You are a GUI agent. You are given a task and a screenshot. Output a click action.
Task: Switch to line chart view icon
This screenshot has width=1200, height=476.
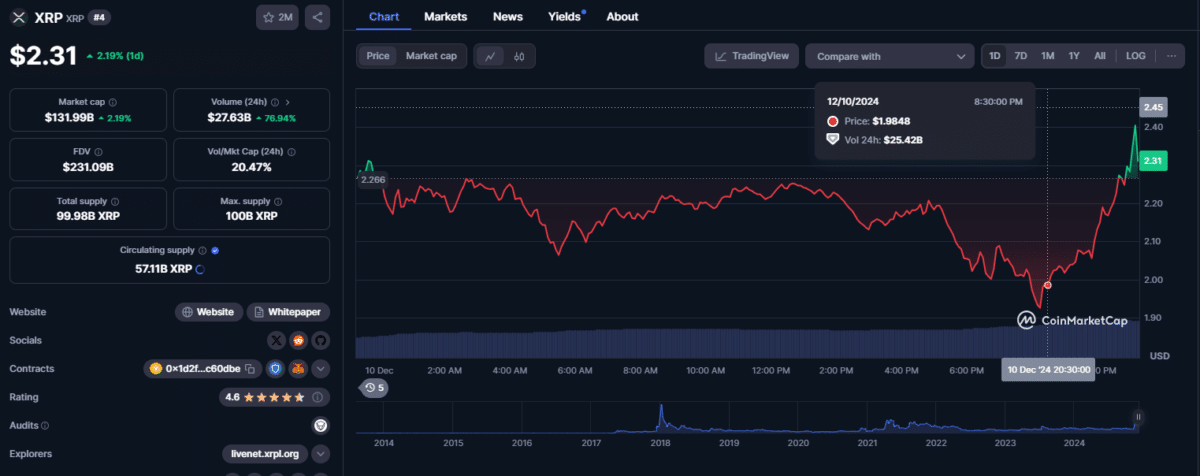490,56
